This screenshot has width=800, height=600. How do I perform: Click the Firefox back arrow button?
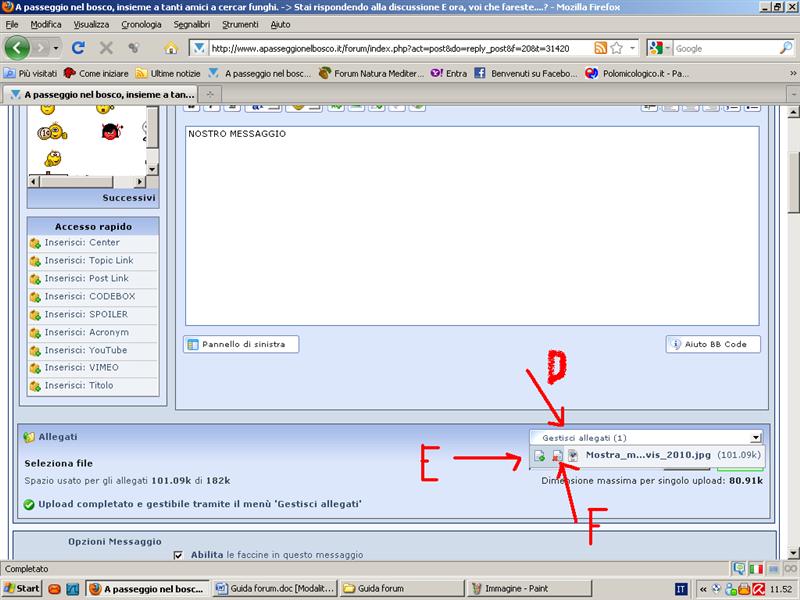point(17,47)
